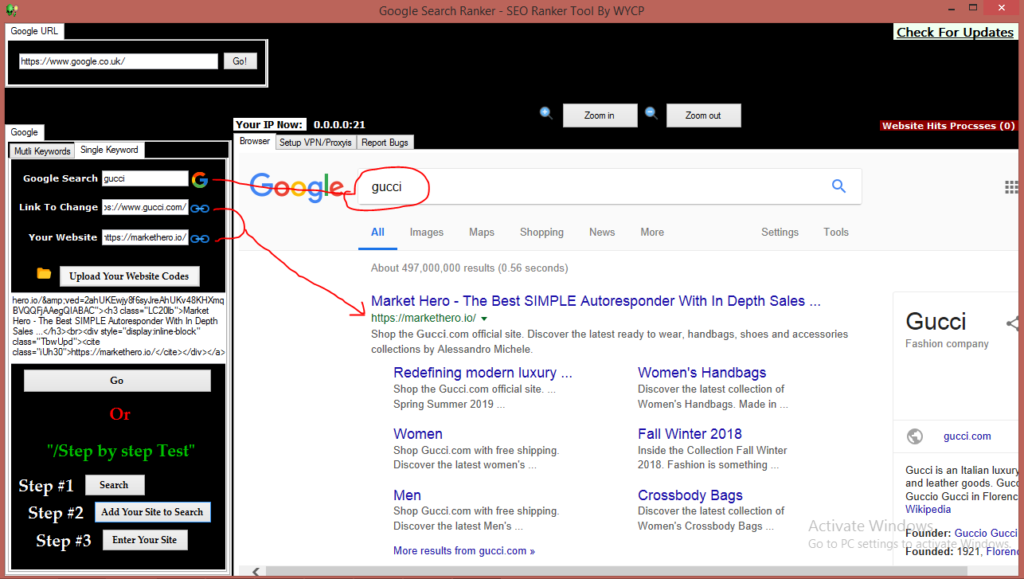Viewport: 1024px width, 579px height.
Task: Select the All search results tab
Action: pos(377,232)
